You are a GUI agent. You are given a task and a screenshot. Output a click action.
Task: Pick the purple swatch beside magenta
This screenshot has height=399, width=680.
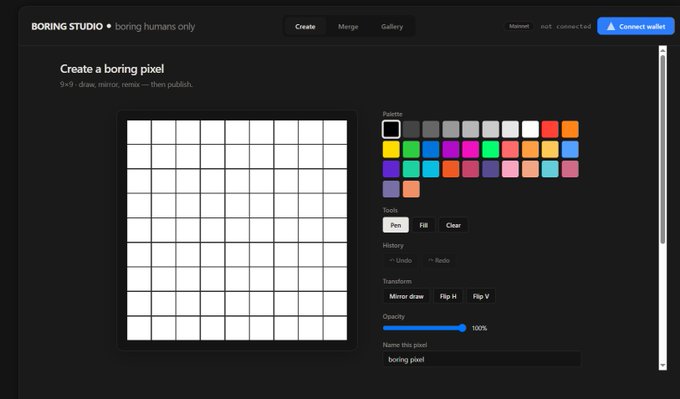coord(451,149)
